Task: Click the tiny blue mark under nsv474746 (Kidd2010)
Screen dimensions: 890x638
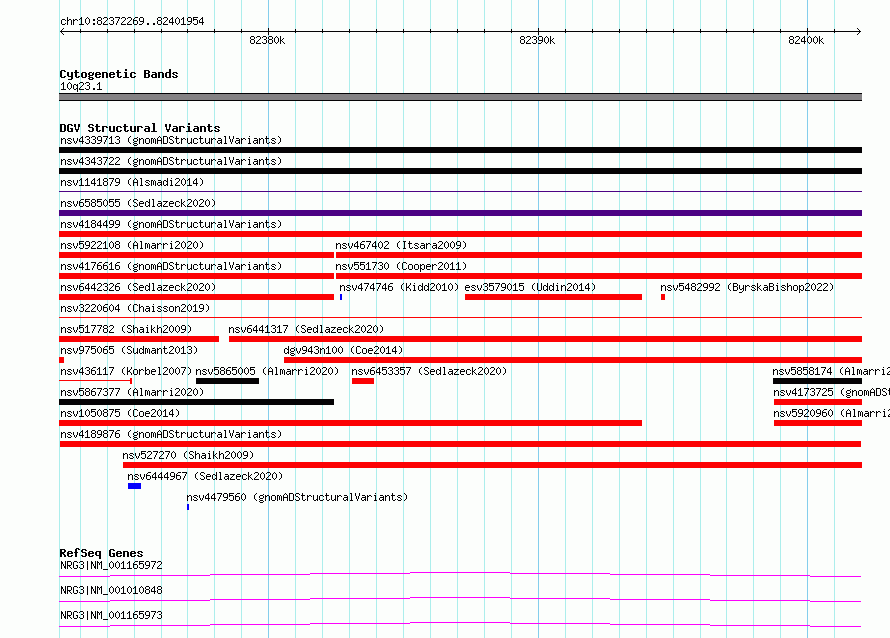Action: click(x=341, y=297)
